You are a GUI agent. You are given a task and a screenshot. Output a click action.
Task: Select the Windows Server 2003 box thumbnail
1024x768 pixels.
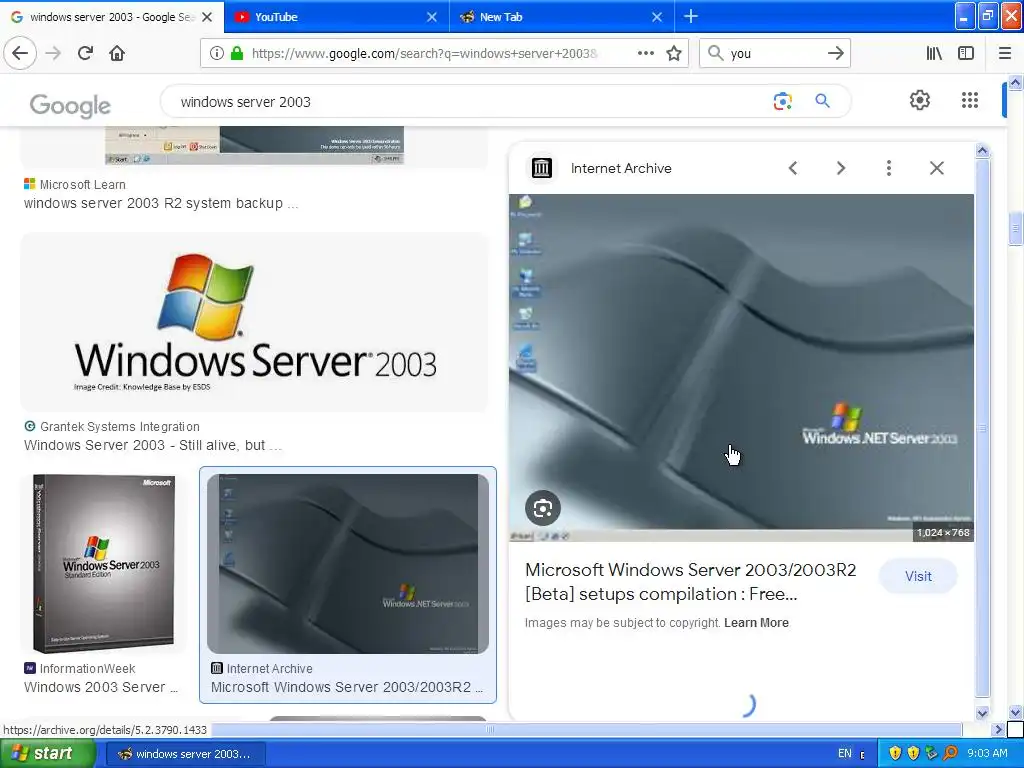(x=103, y=564)
